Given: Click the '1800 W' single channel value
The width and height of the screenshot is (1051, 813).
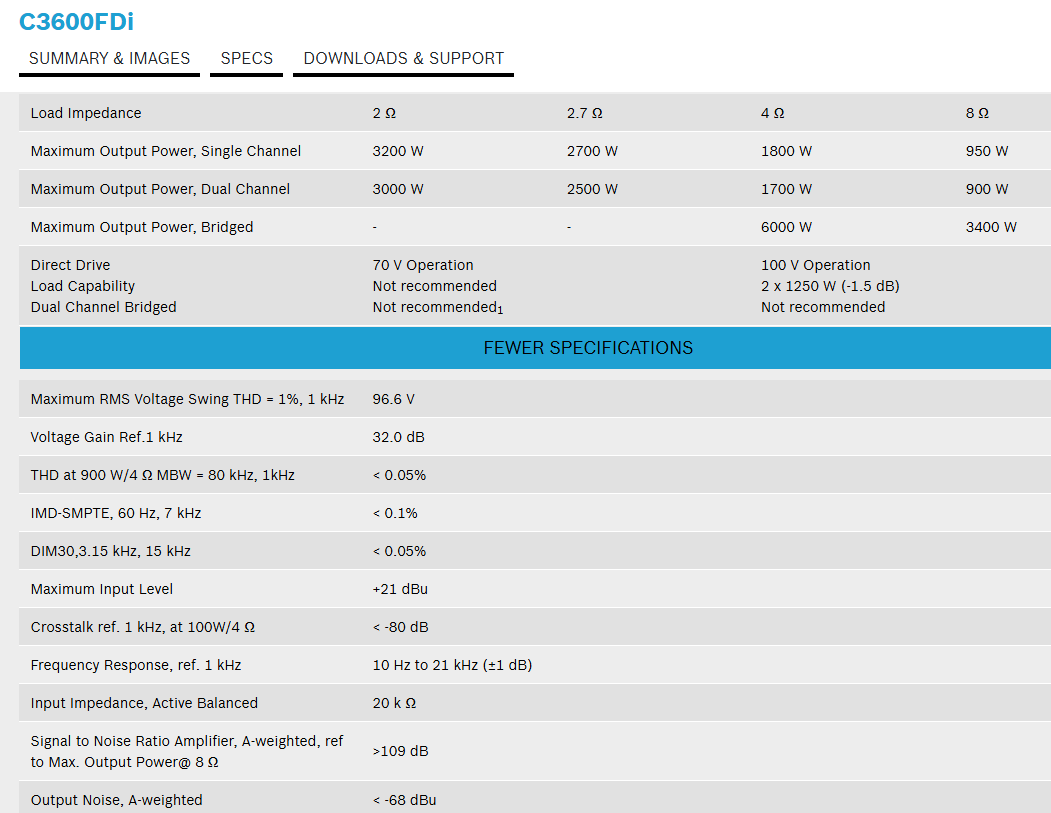Looking at the screenshot, I should pyautogui.click(x=786, y=151).
